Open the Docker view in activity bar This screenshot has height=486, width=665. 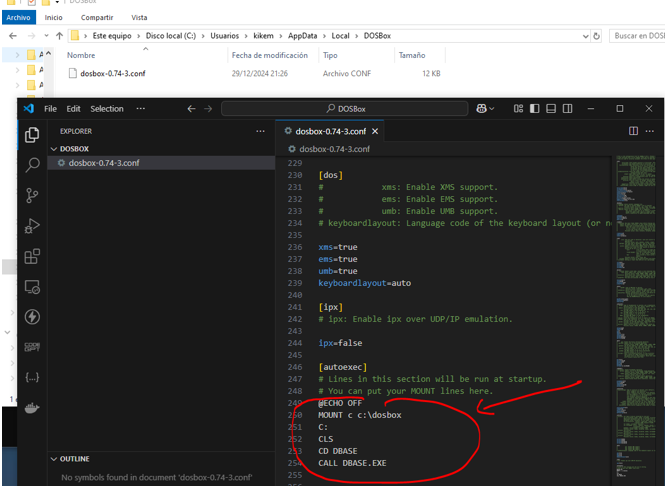pyautogui.click(x=32, y=408)
